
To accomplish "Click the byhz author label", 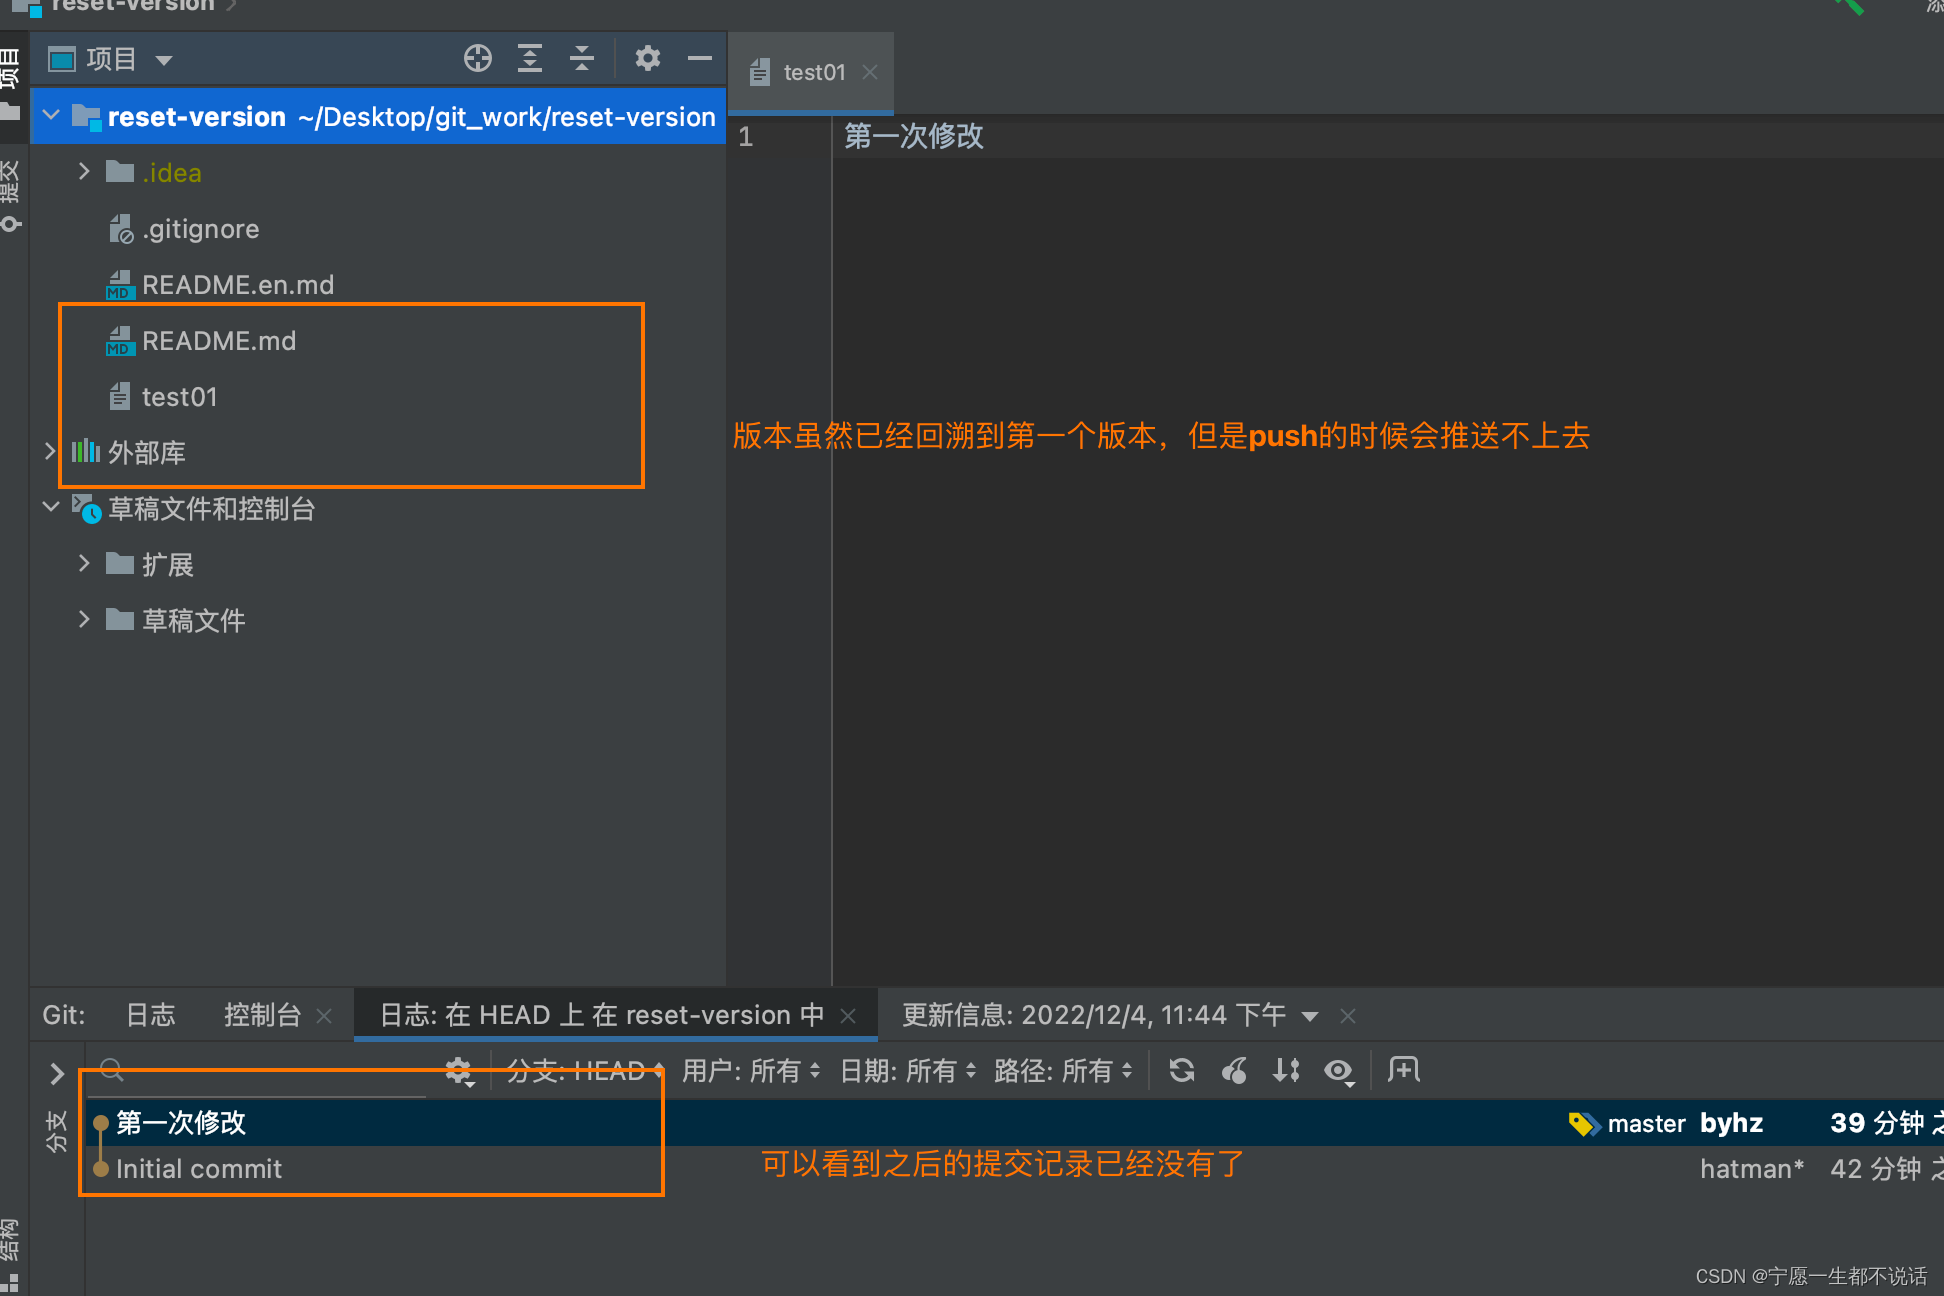I will pyautogui.click(x=1732, y=1123).
